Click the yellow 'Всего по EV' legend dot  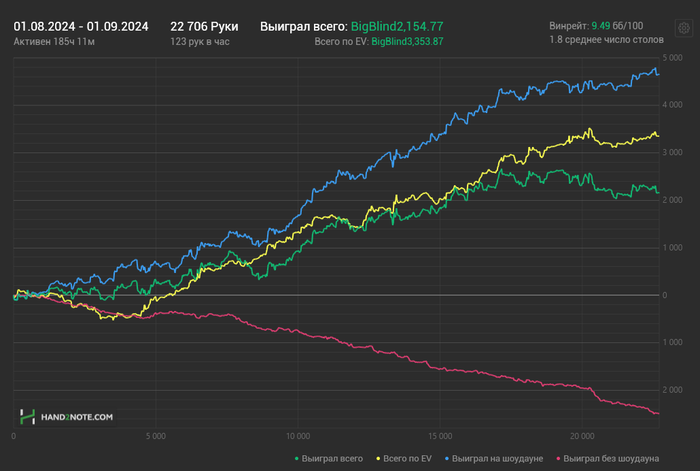(379, 459)
